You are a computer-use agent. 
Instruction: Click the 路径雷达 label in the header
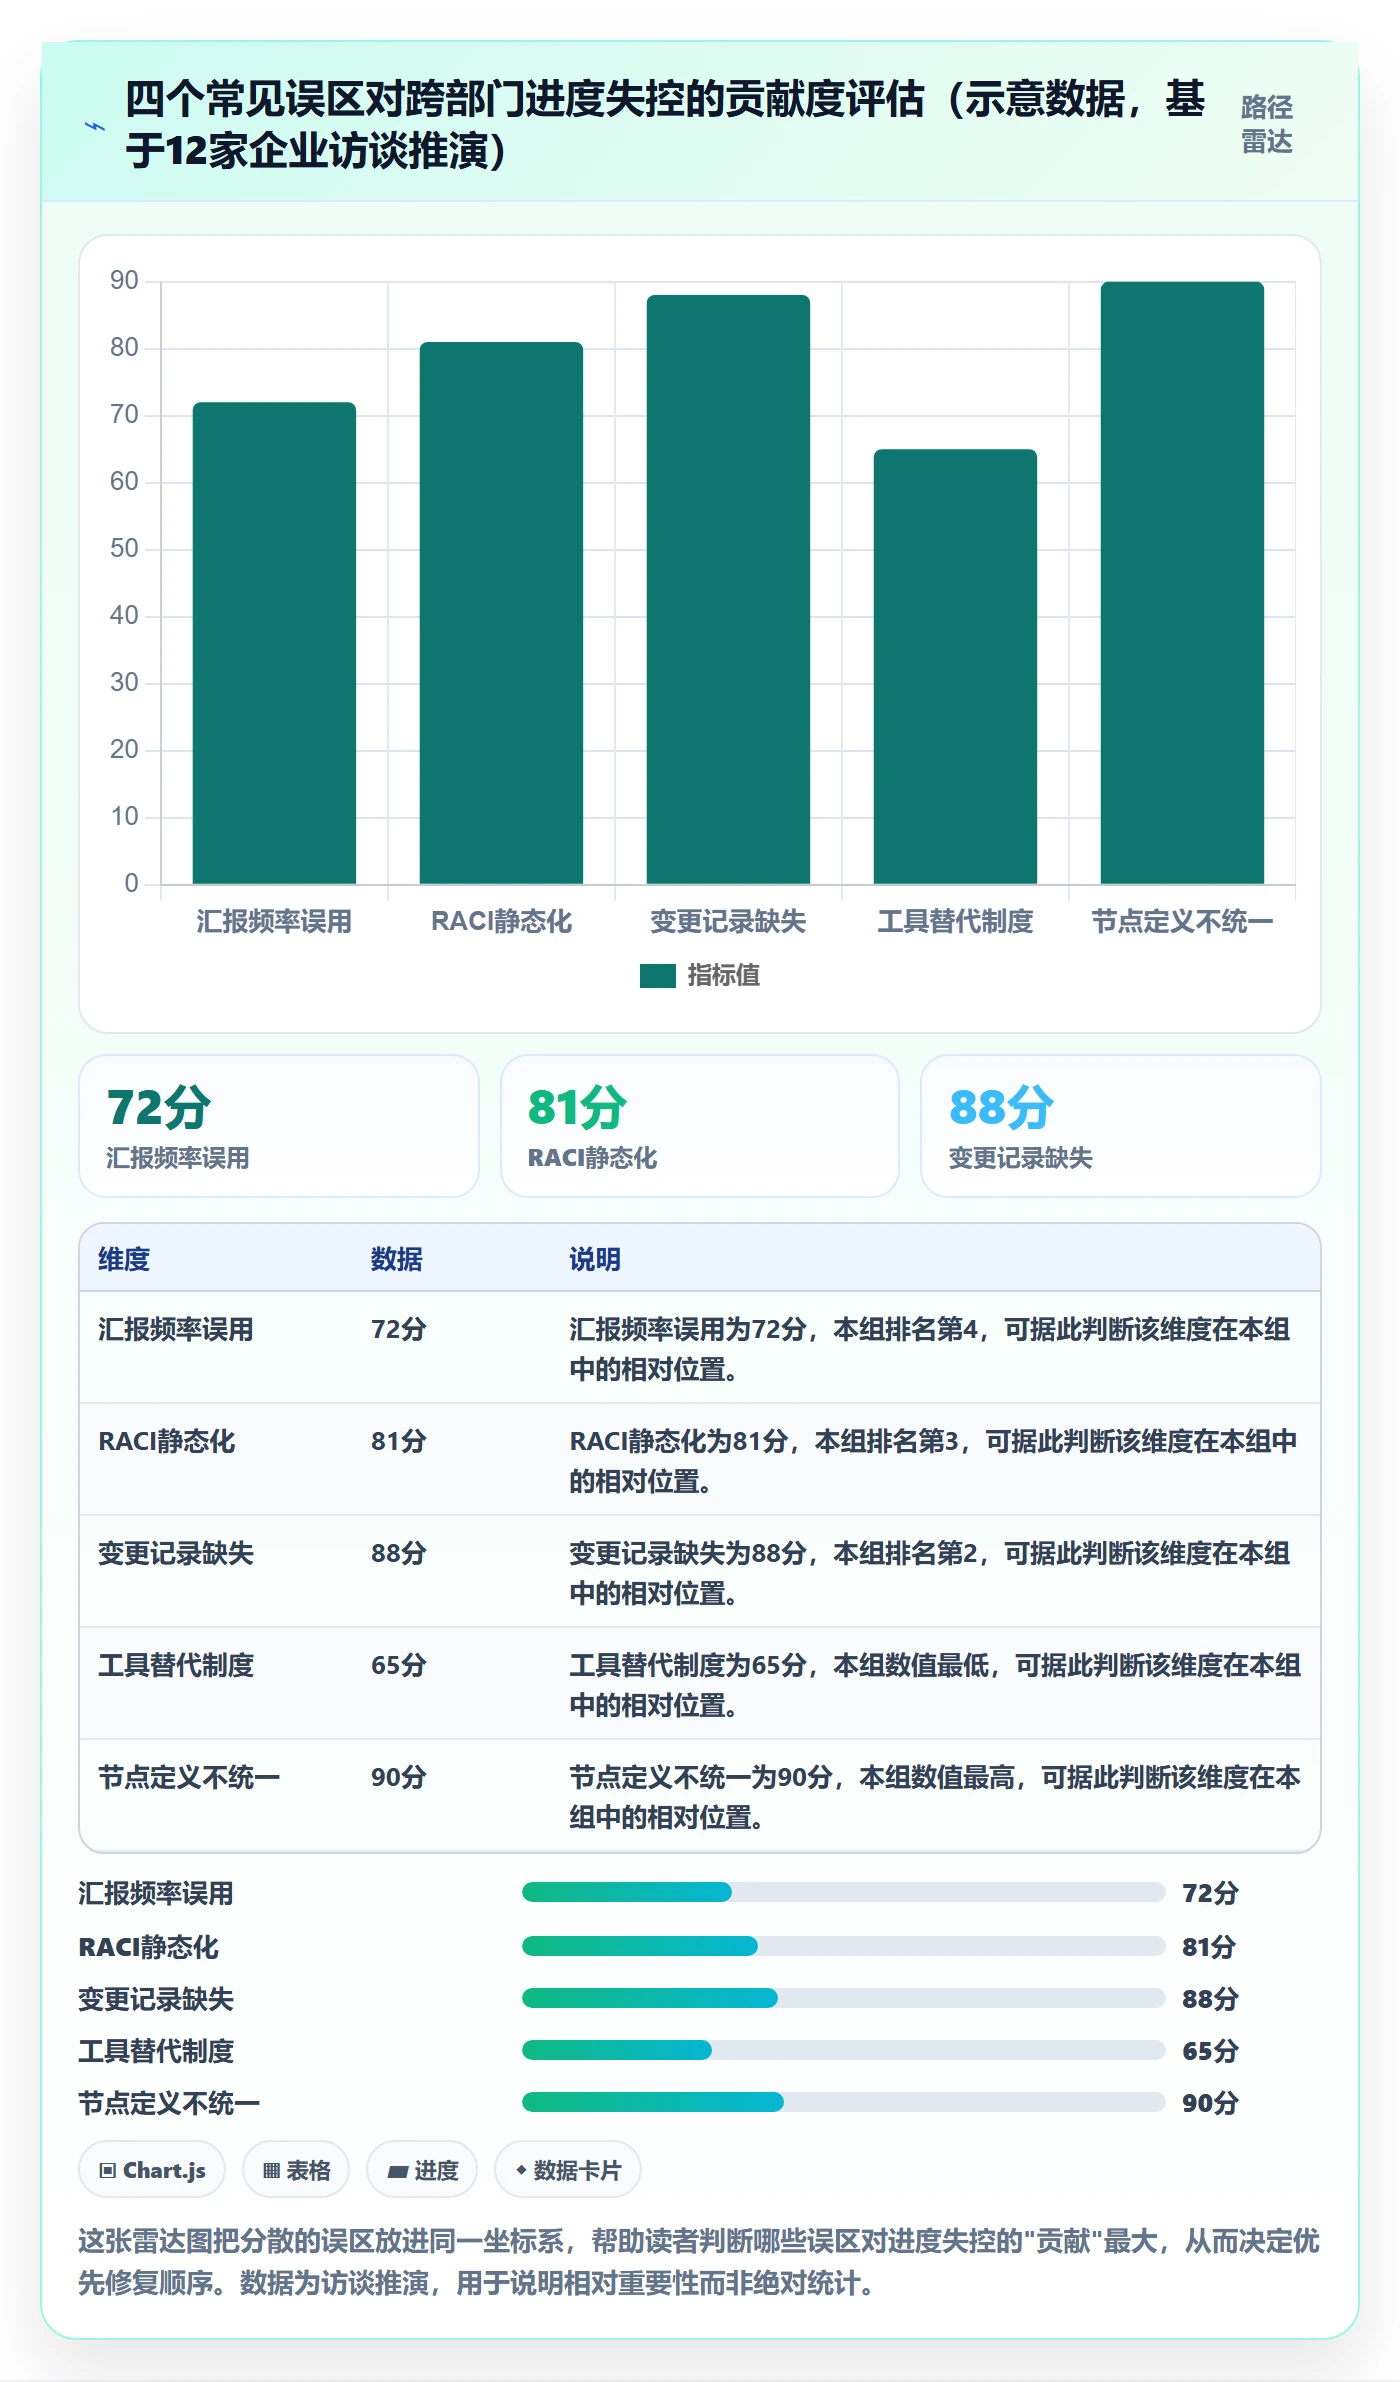click(1266, 124)
